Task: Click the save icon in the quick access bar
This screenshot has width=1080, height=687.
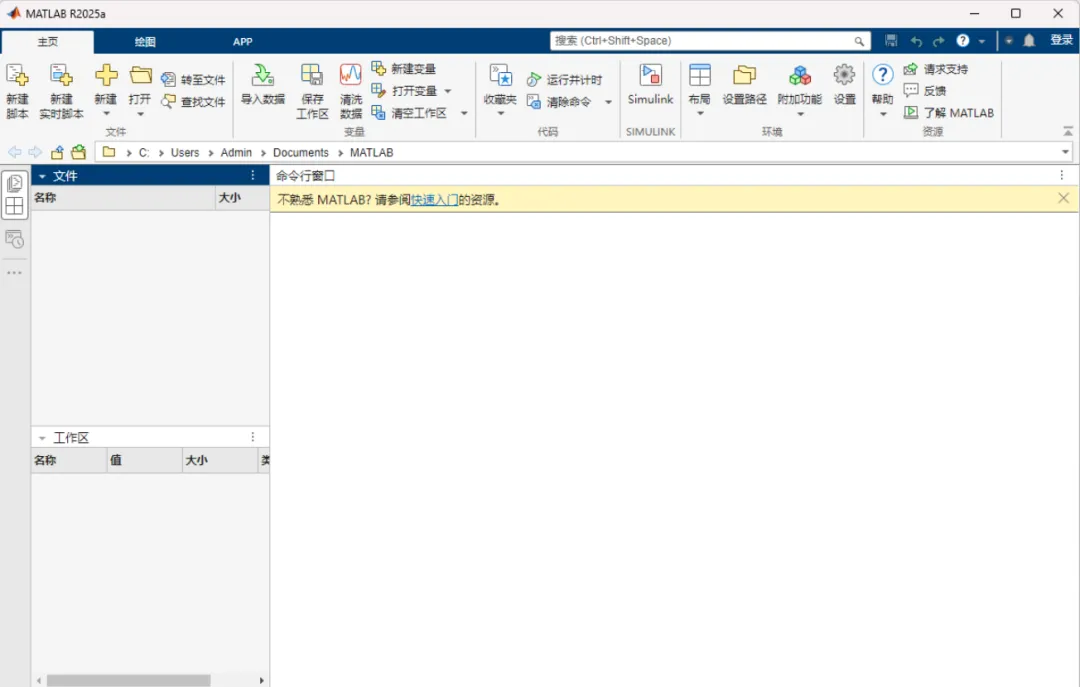Action: 891,41
